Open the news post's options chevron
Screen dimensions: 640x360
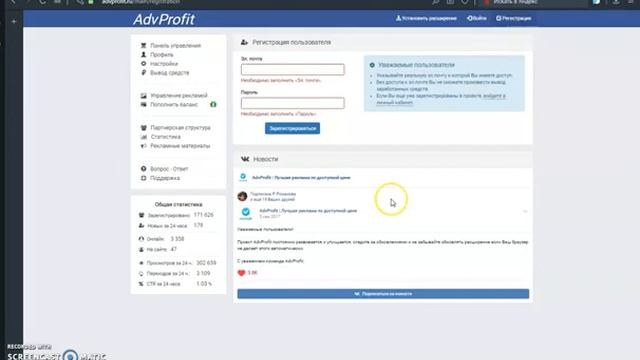525,211
